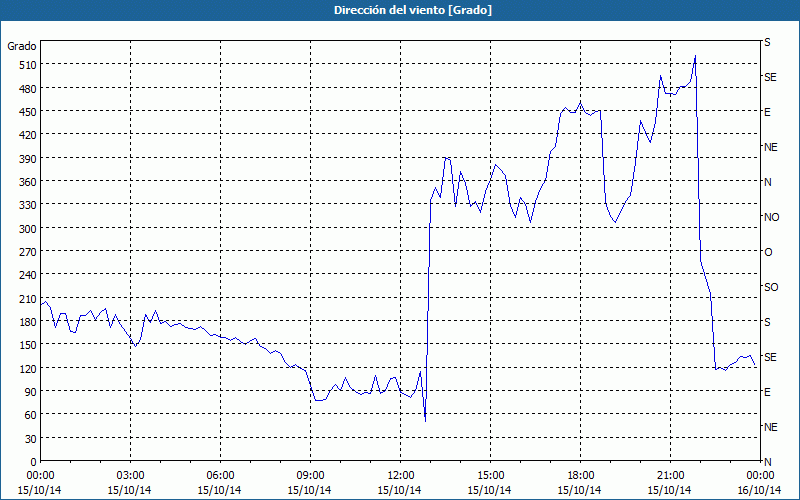
Task: Select the '15/10/14' date under 12:00
Action: click(x=399, y=490)
